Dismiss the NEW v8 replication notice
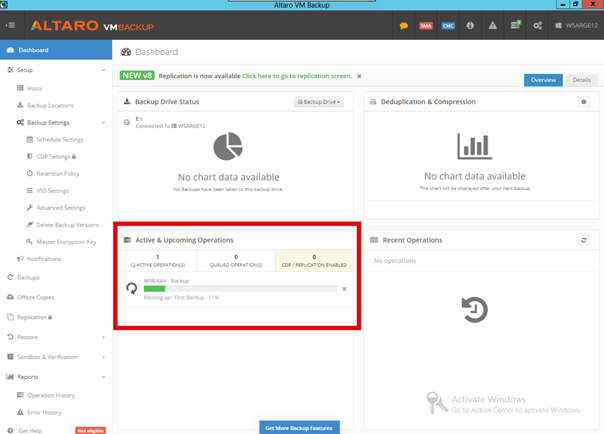 (x=359, y=76)
